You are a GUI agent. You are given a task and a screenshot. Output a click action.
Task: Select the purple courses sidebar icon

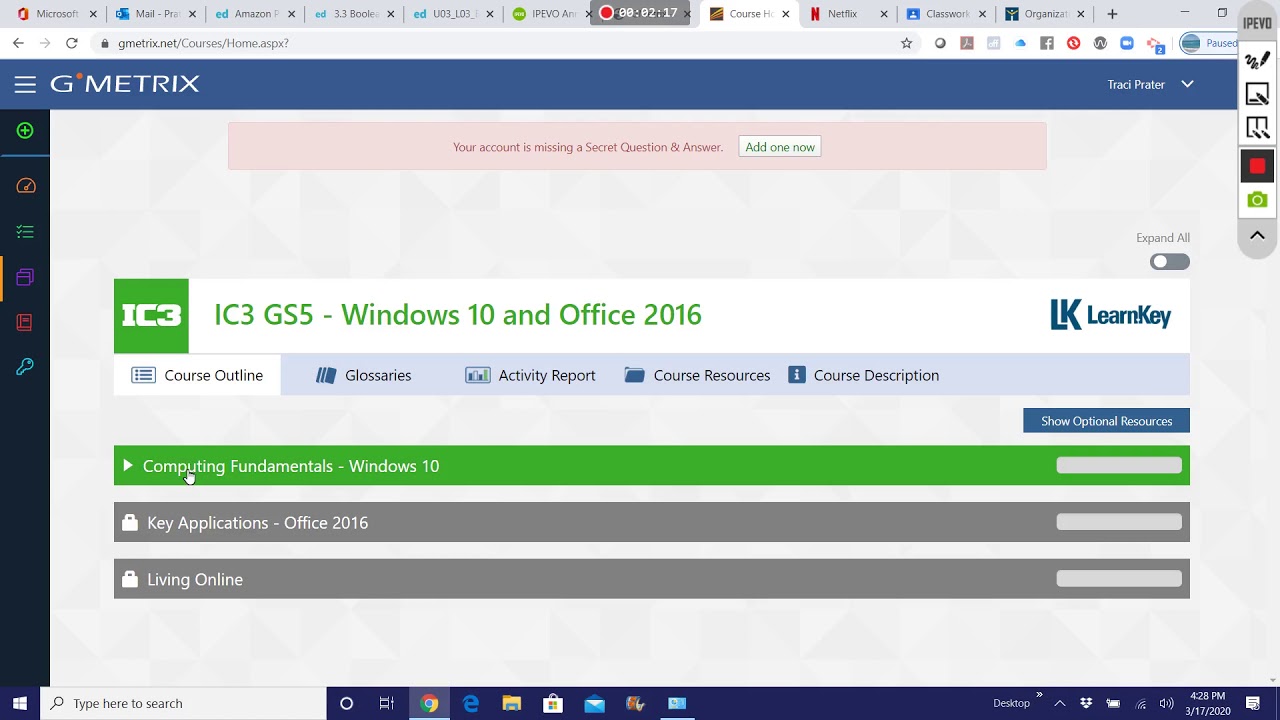25,277
